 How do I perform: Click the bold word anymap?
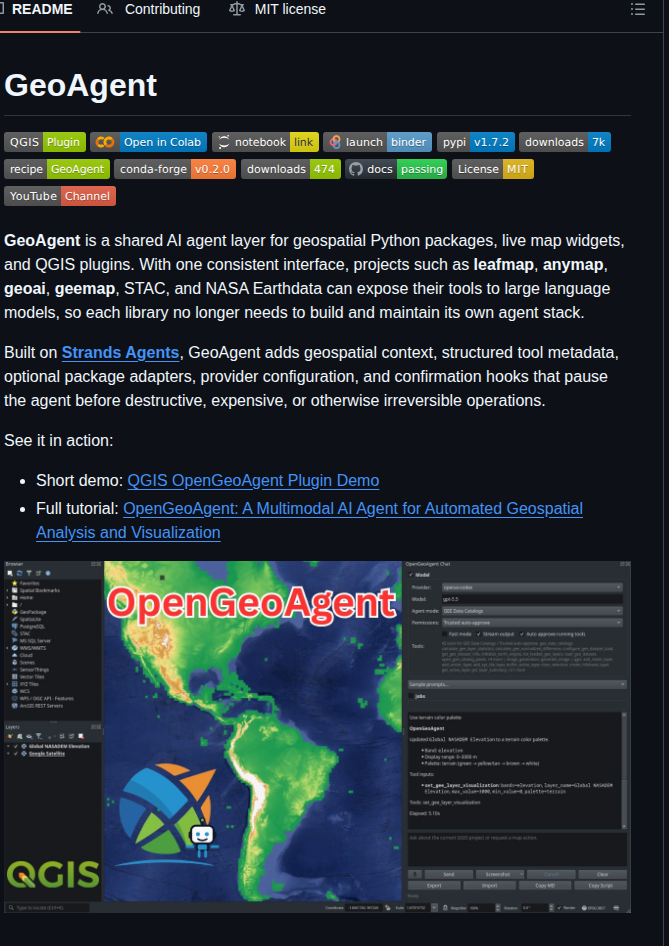[x=575, y=265]
